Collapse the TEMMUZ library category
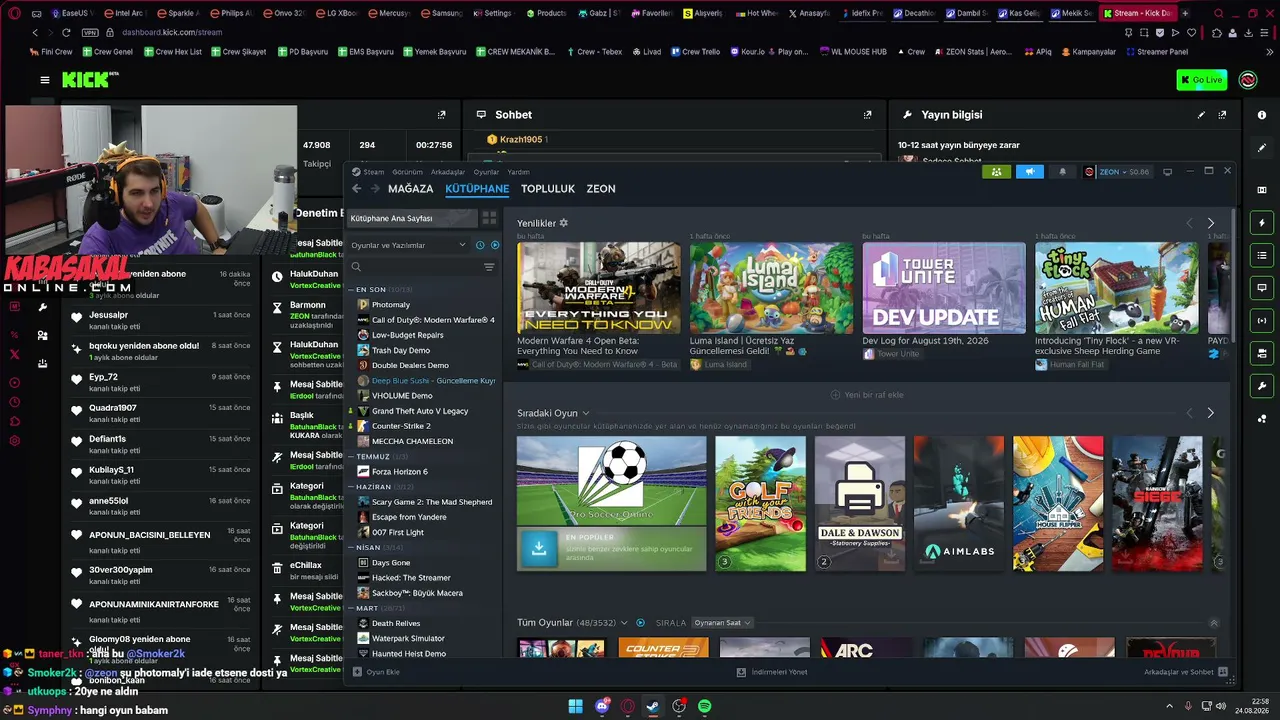Image resolution: width=1280 pixels, height=720 pixels. [x=351, y=456]
